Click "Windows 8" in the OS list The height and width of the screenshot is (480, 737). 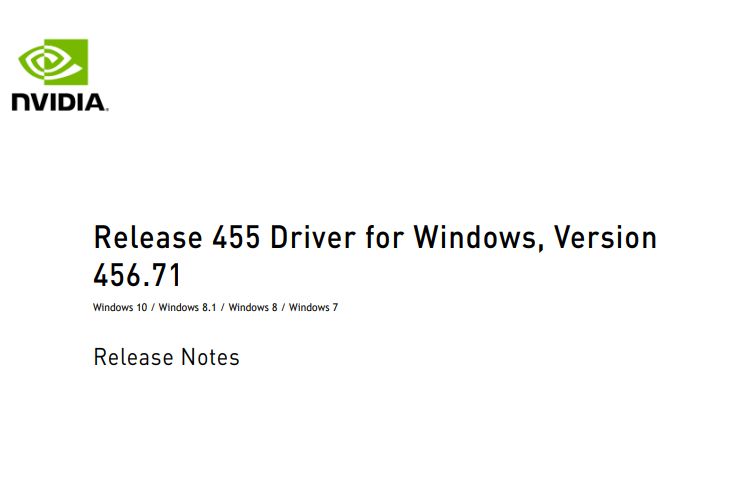pyautogui.click(x=253, y=307)
